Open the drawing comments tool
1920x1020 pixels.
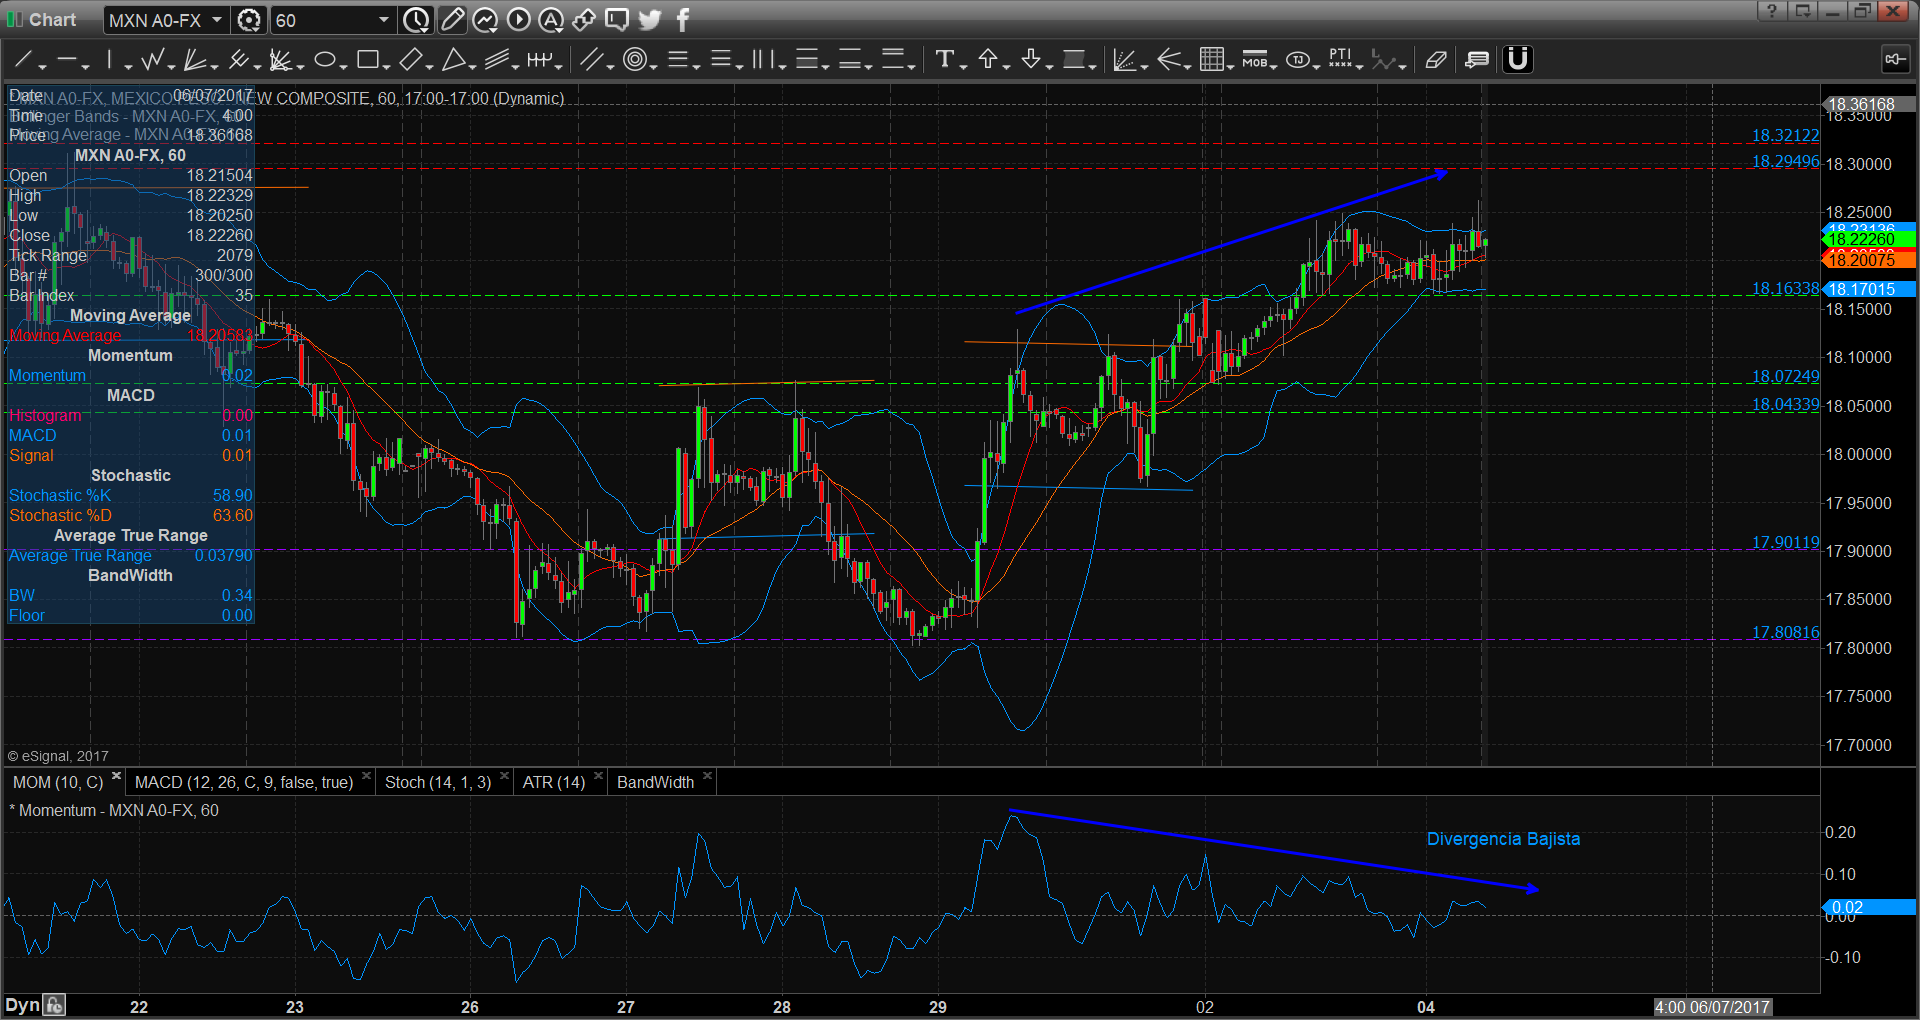tap(1477, 60)
